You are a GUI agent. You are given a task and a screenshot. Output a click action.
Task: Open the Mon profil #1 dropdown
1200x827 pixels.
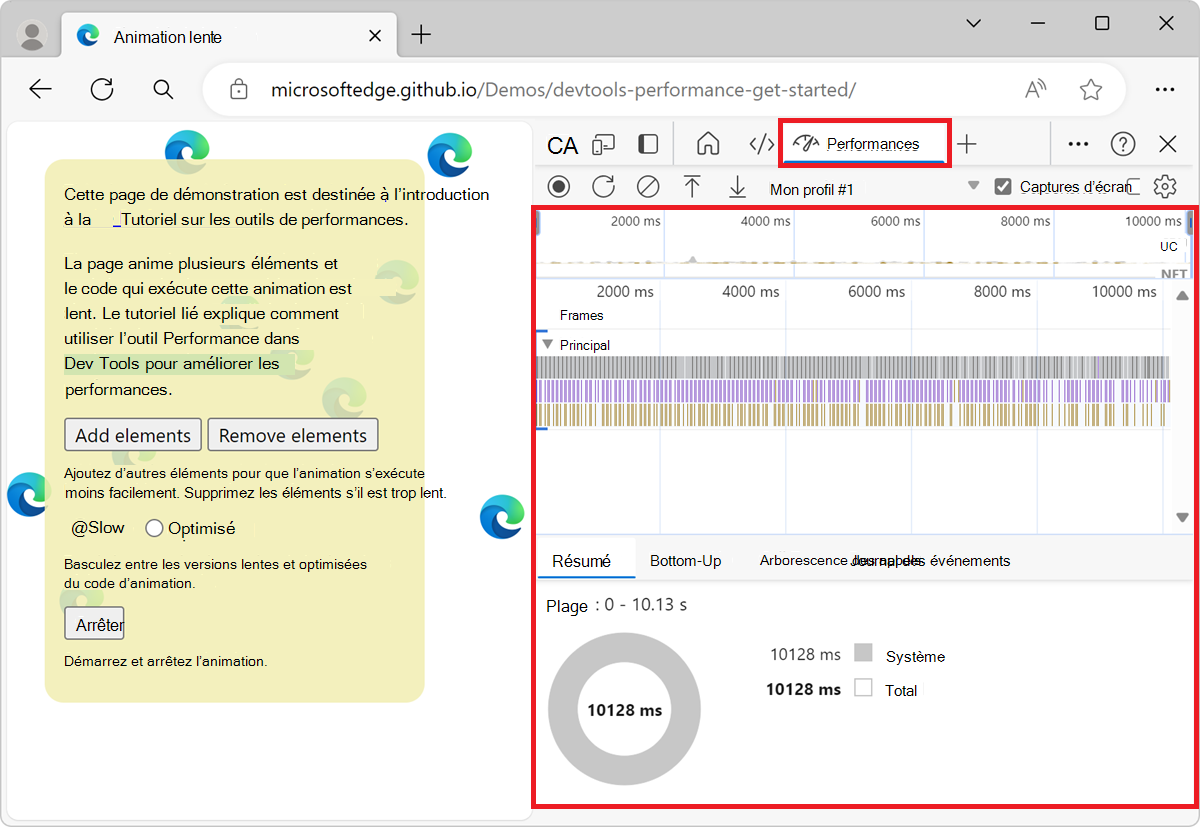tap(973, 187)
